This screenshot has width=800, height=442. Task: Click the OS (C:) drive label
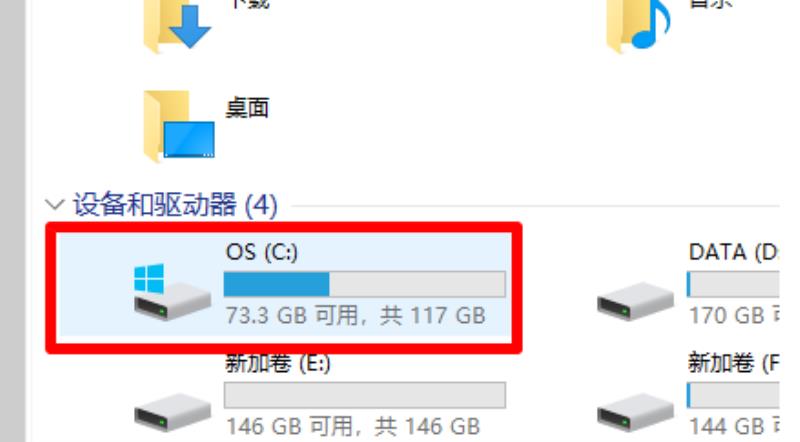pyautogui.click(x=261, y=252)
